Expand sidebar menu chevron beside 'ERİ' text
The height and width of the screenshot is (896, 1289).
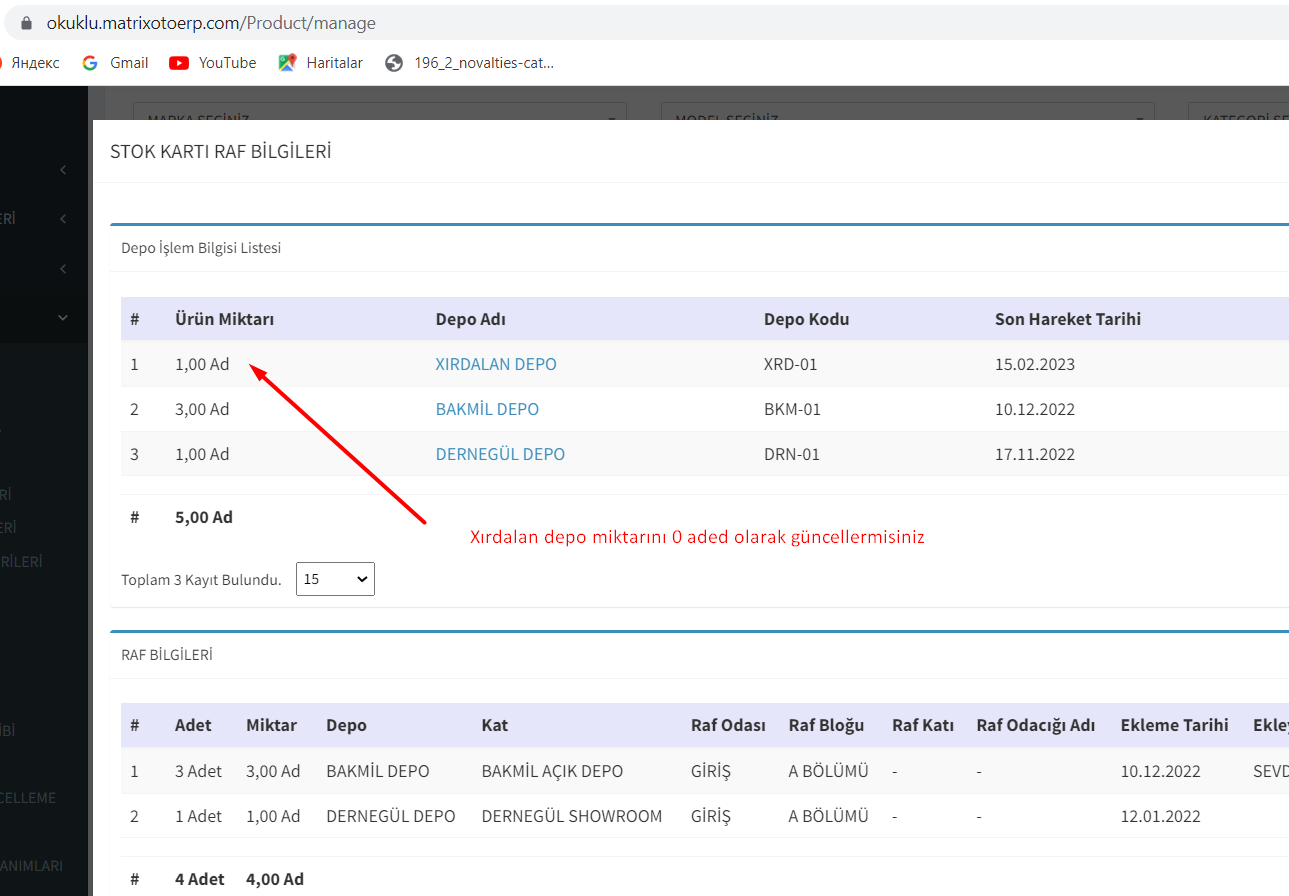[63, 219]
